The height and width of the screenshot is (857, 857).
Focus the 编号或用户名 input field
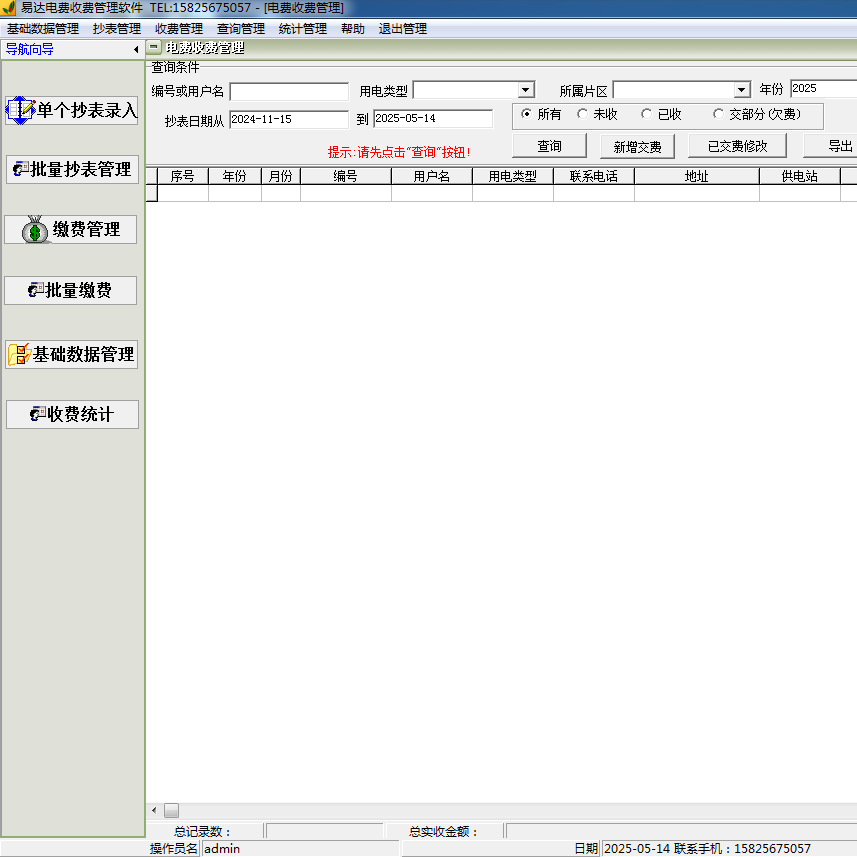pyautogui.click(x=289, y=91)
